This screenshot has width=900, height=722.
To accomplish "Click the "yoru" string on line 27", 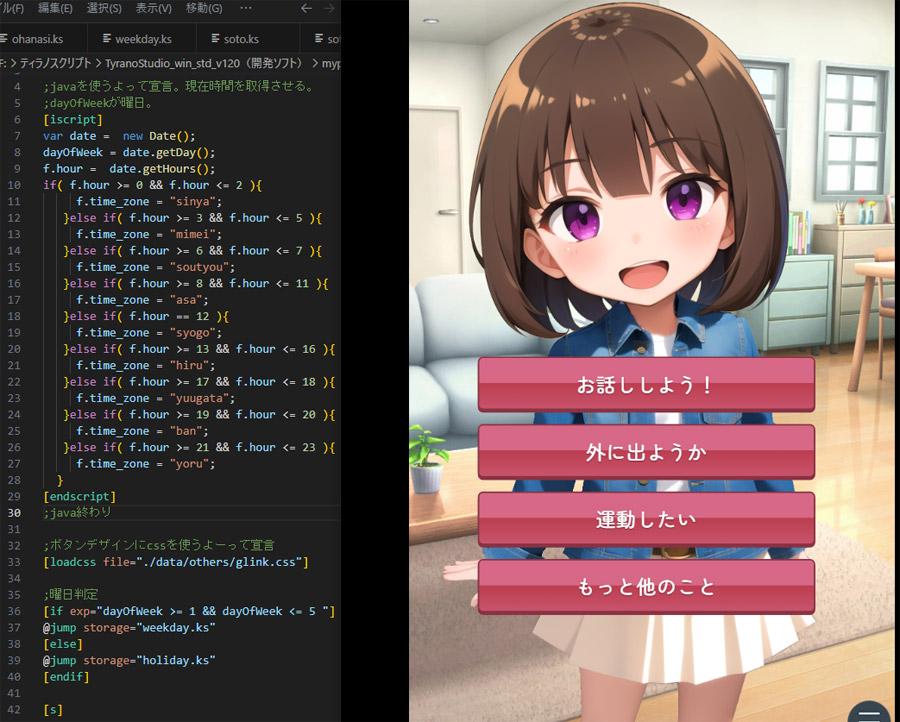I will click(189, 464).
